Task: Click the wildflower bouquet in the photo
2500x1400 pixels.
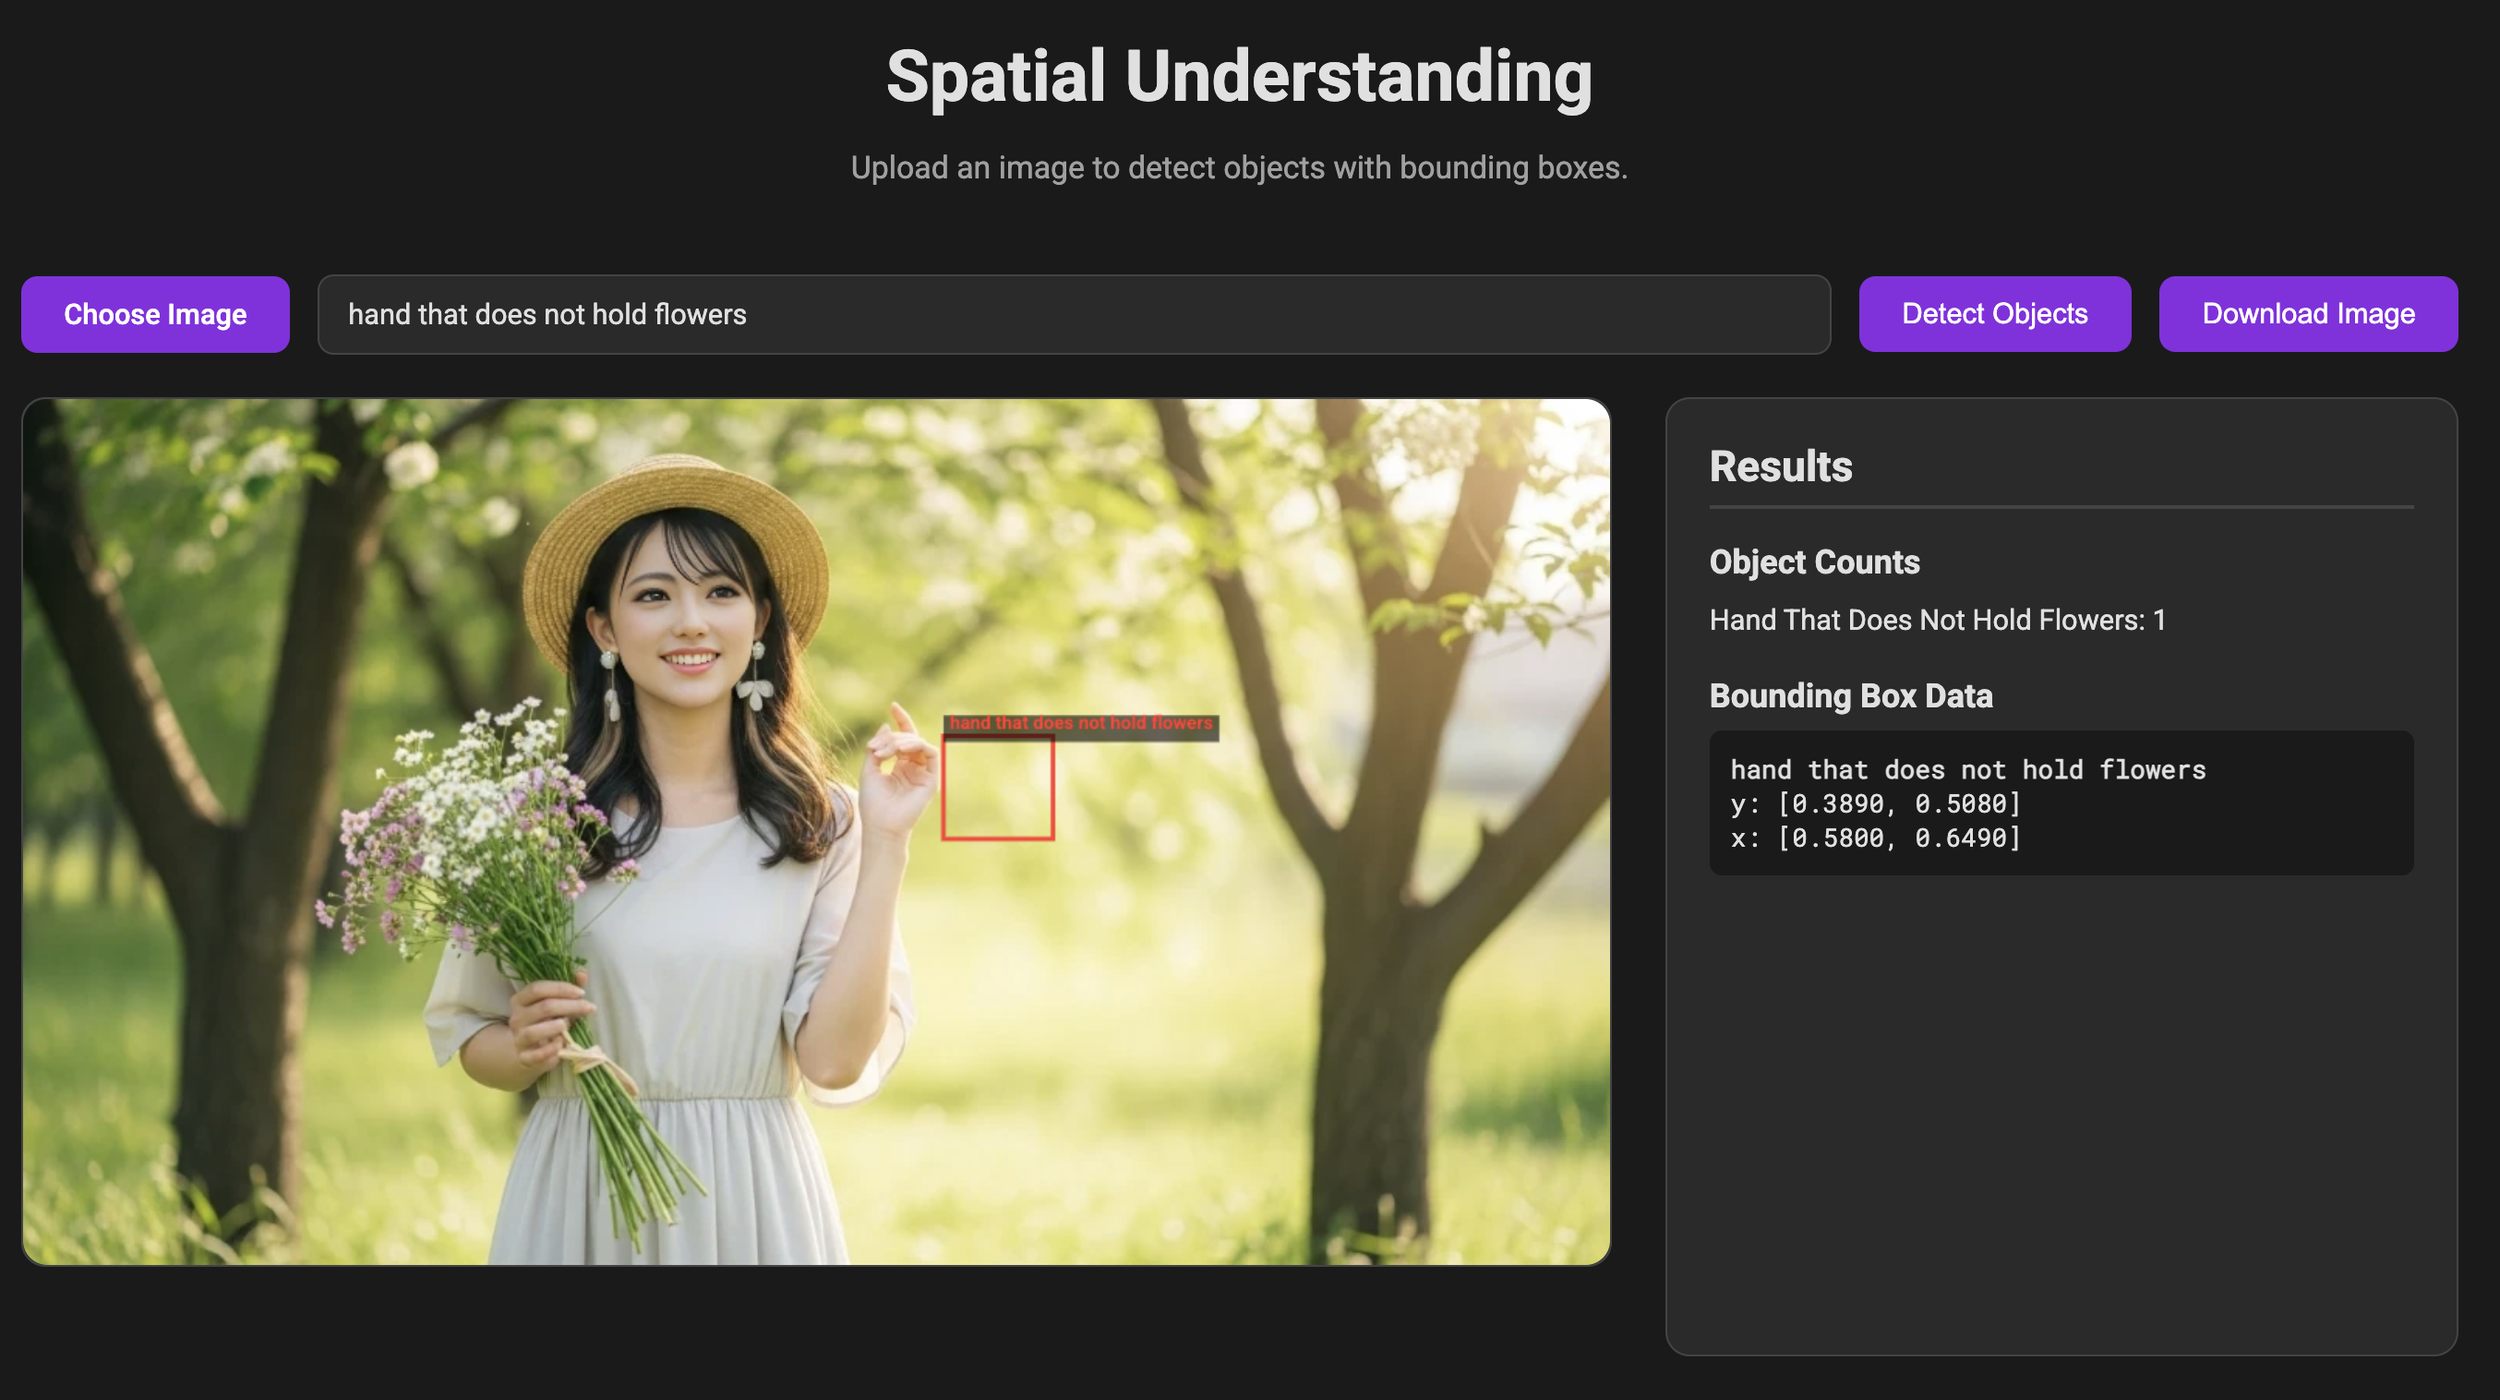Action: [x=470, y=820]
